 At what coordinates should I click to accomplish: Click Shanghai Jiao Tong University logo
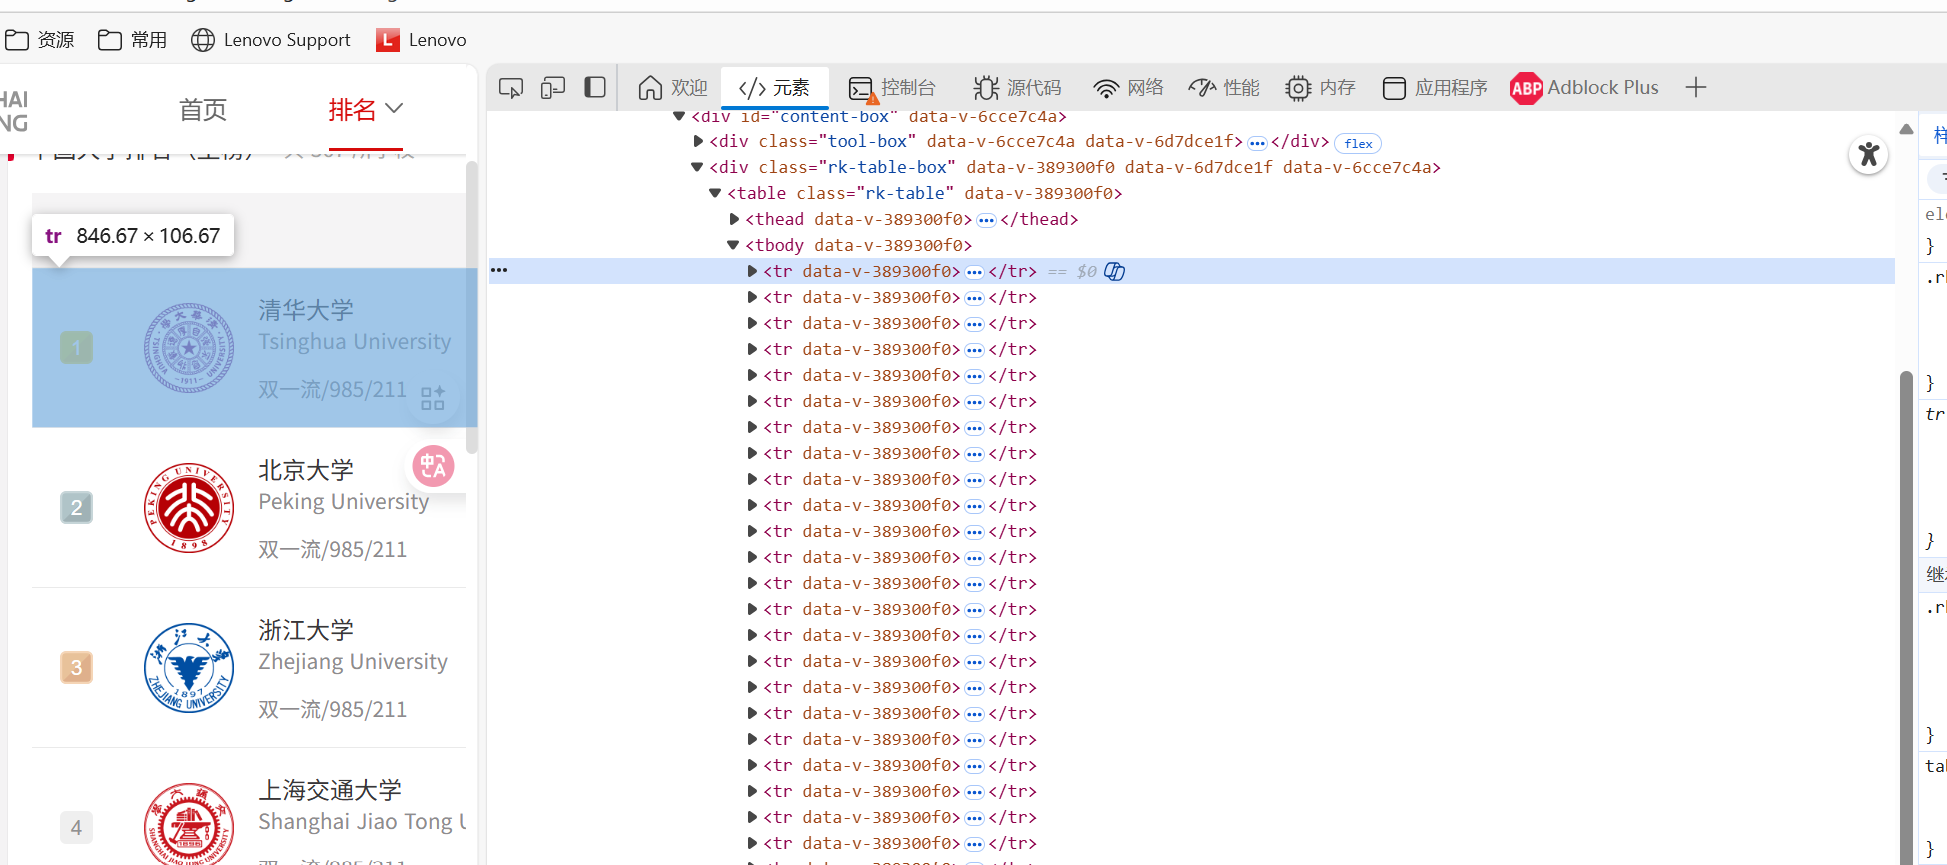(189, 824)
